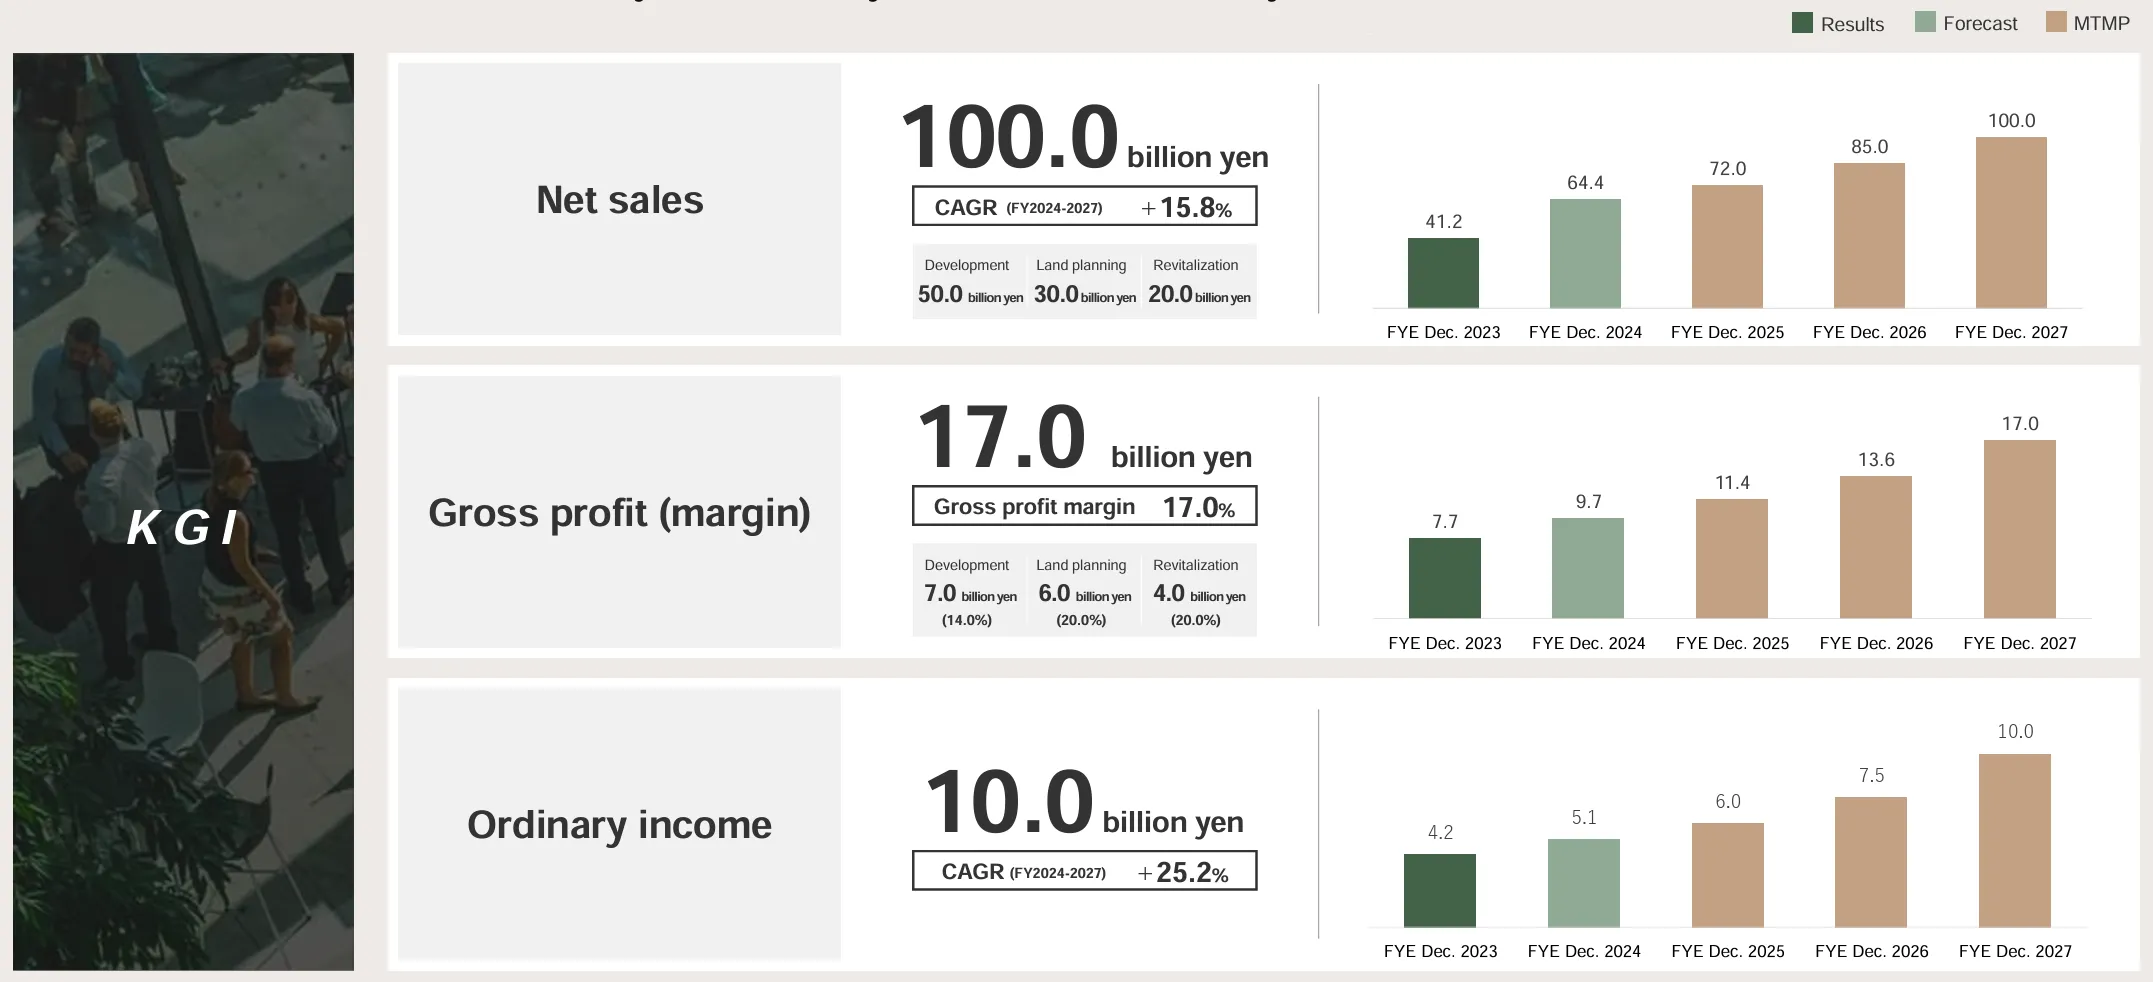Screen dimensions: 2153x982
Task: Select the Ordinary income CAGR +25.2% box
Action: click(x=1084, y=871)
